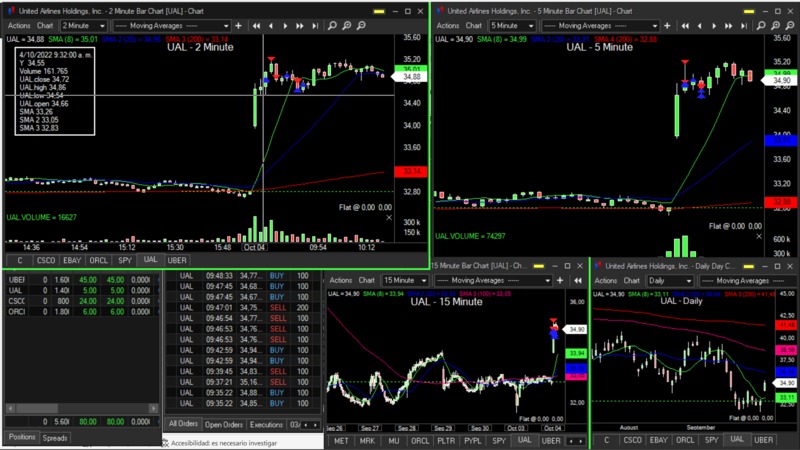Open the 2 Minute interval dropdown
Screen dimensions: 800x450
click(x=101, y=25)
